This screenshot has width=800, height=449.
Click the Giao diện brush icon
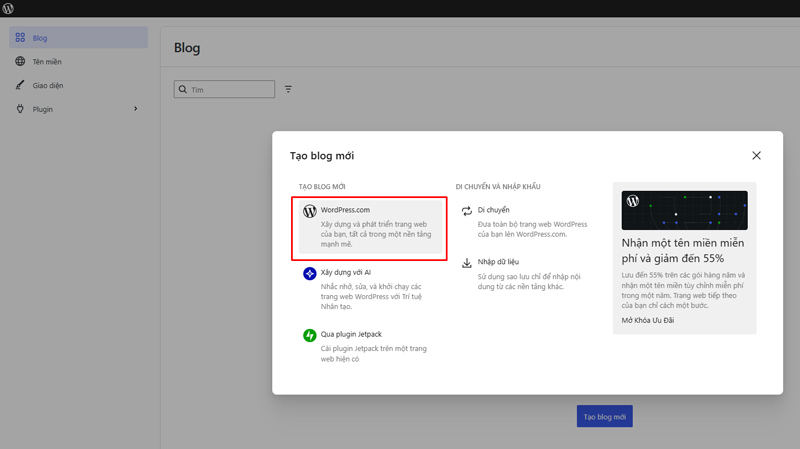click(20, 85)
